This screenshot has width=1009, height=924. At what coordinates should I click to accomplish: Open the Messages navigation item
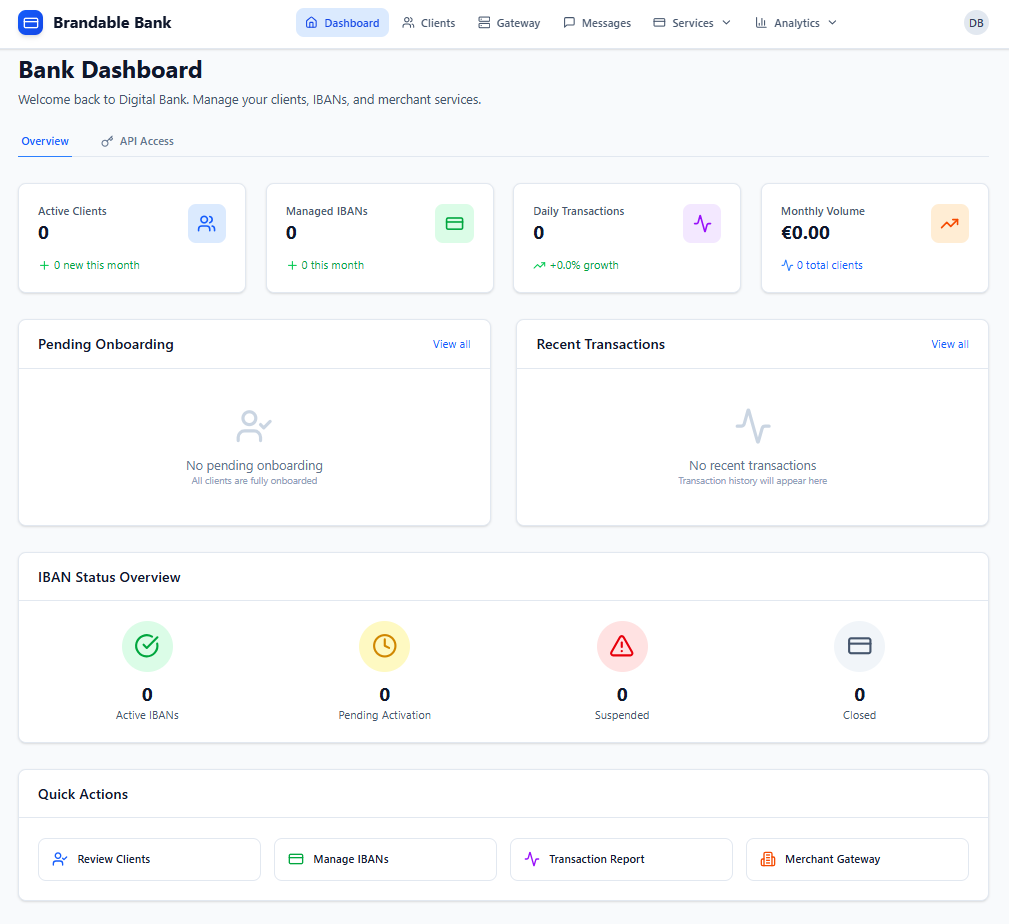tap(597, 23)
